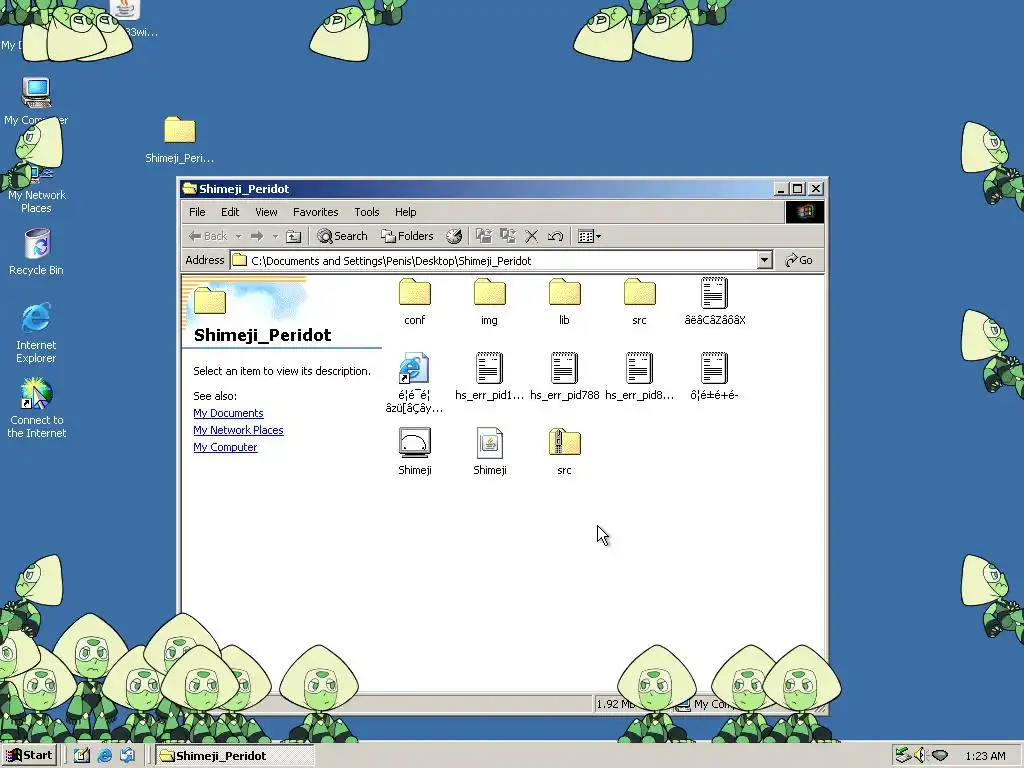Select the My Computer desktop icon
The image size is (1024, 768).
tap(36, 101)
